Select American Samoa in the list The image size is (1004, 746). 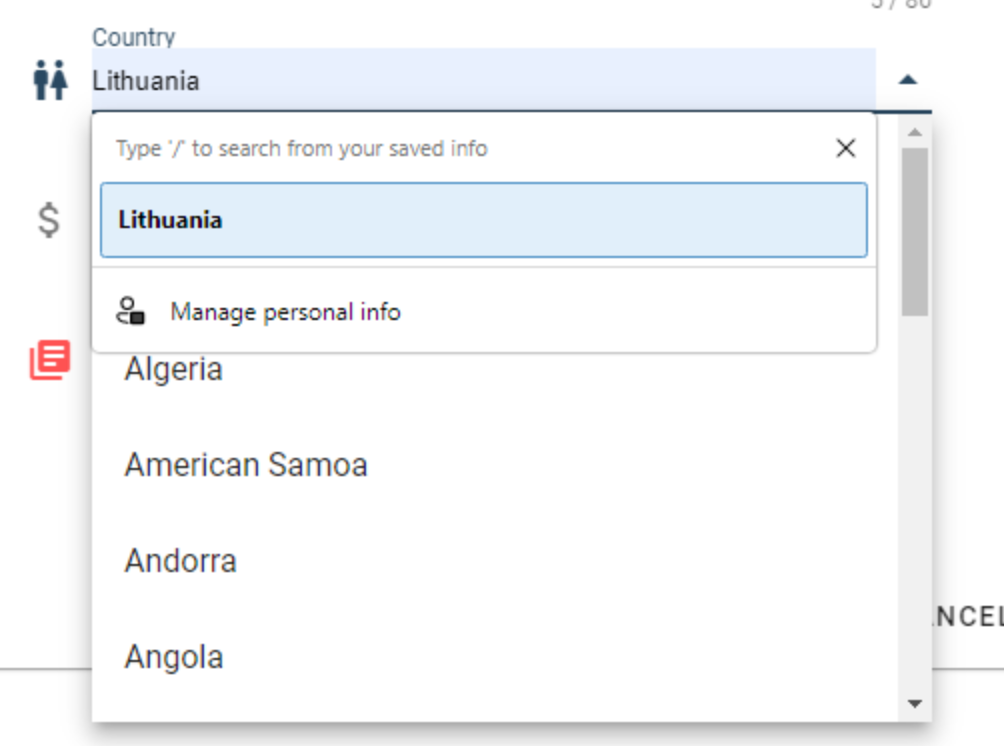tap(245, 464)
